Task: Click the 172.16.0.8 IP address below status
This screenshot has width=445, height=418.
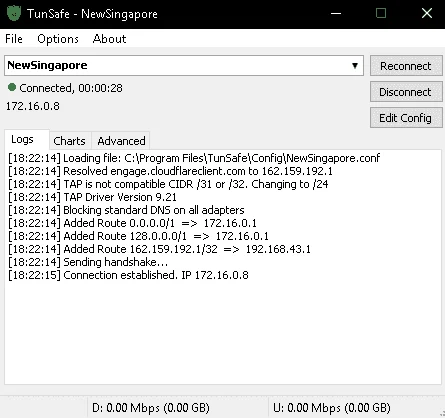Action: click(x=33, y=106)
